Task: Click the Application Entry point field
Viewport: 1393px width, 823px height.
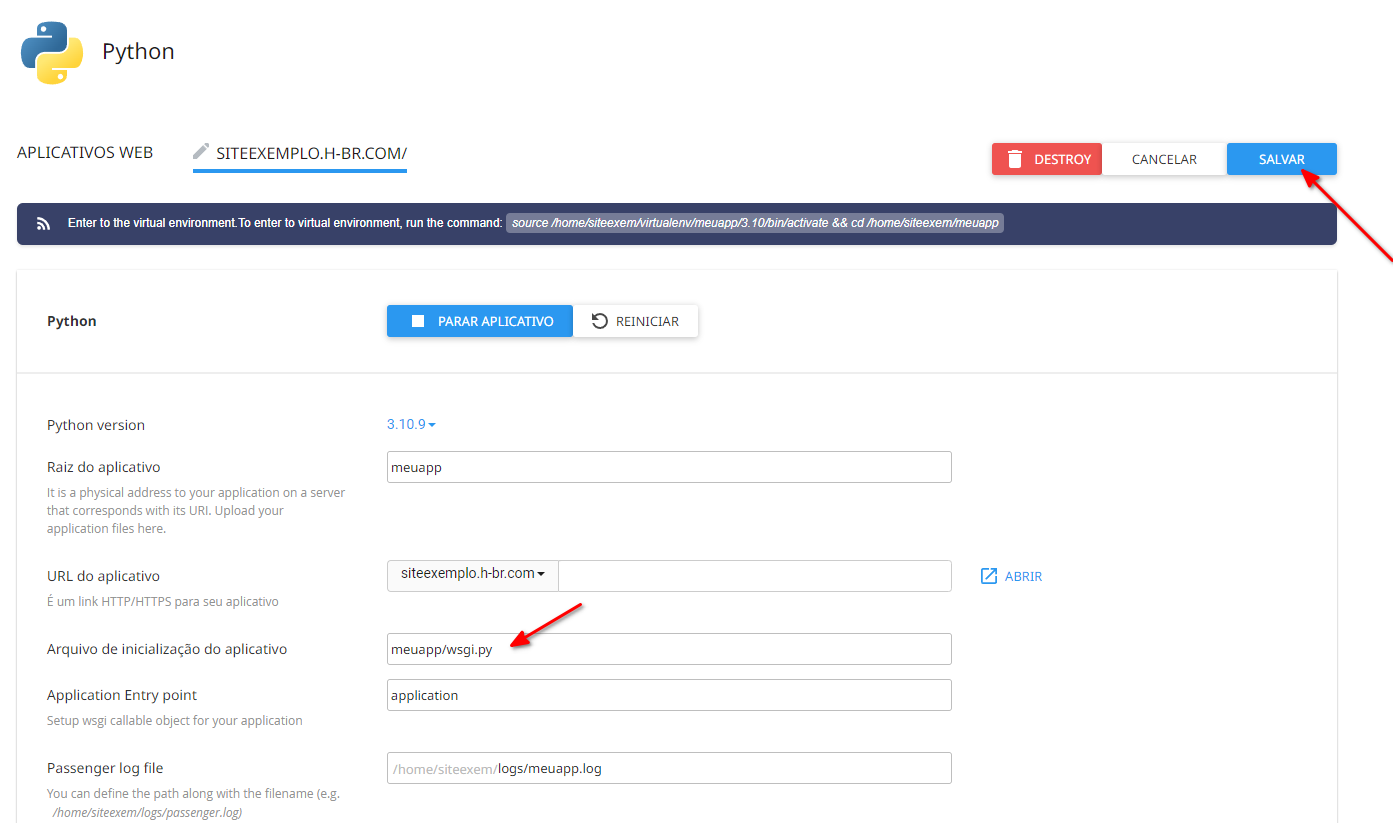Action: click(669, 695)
